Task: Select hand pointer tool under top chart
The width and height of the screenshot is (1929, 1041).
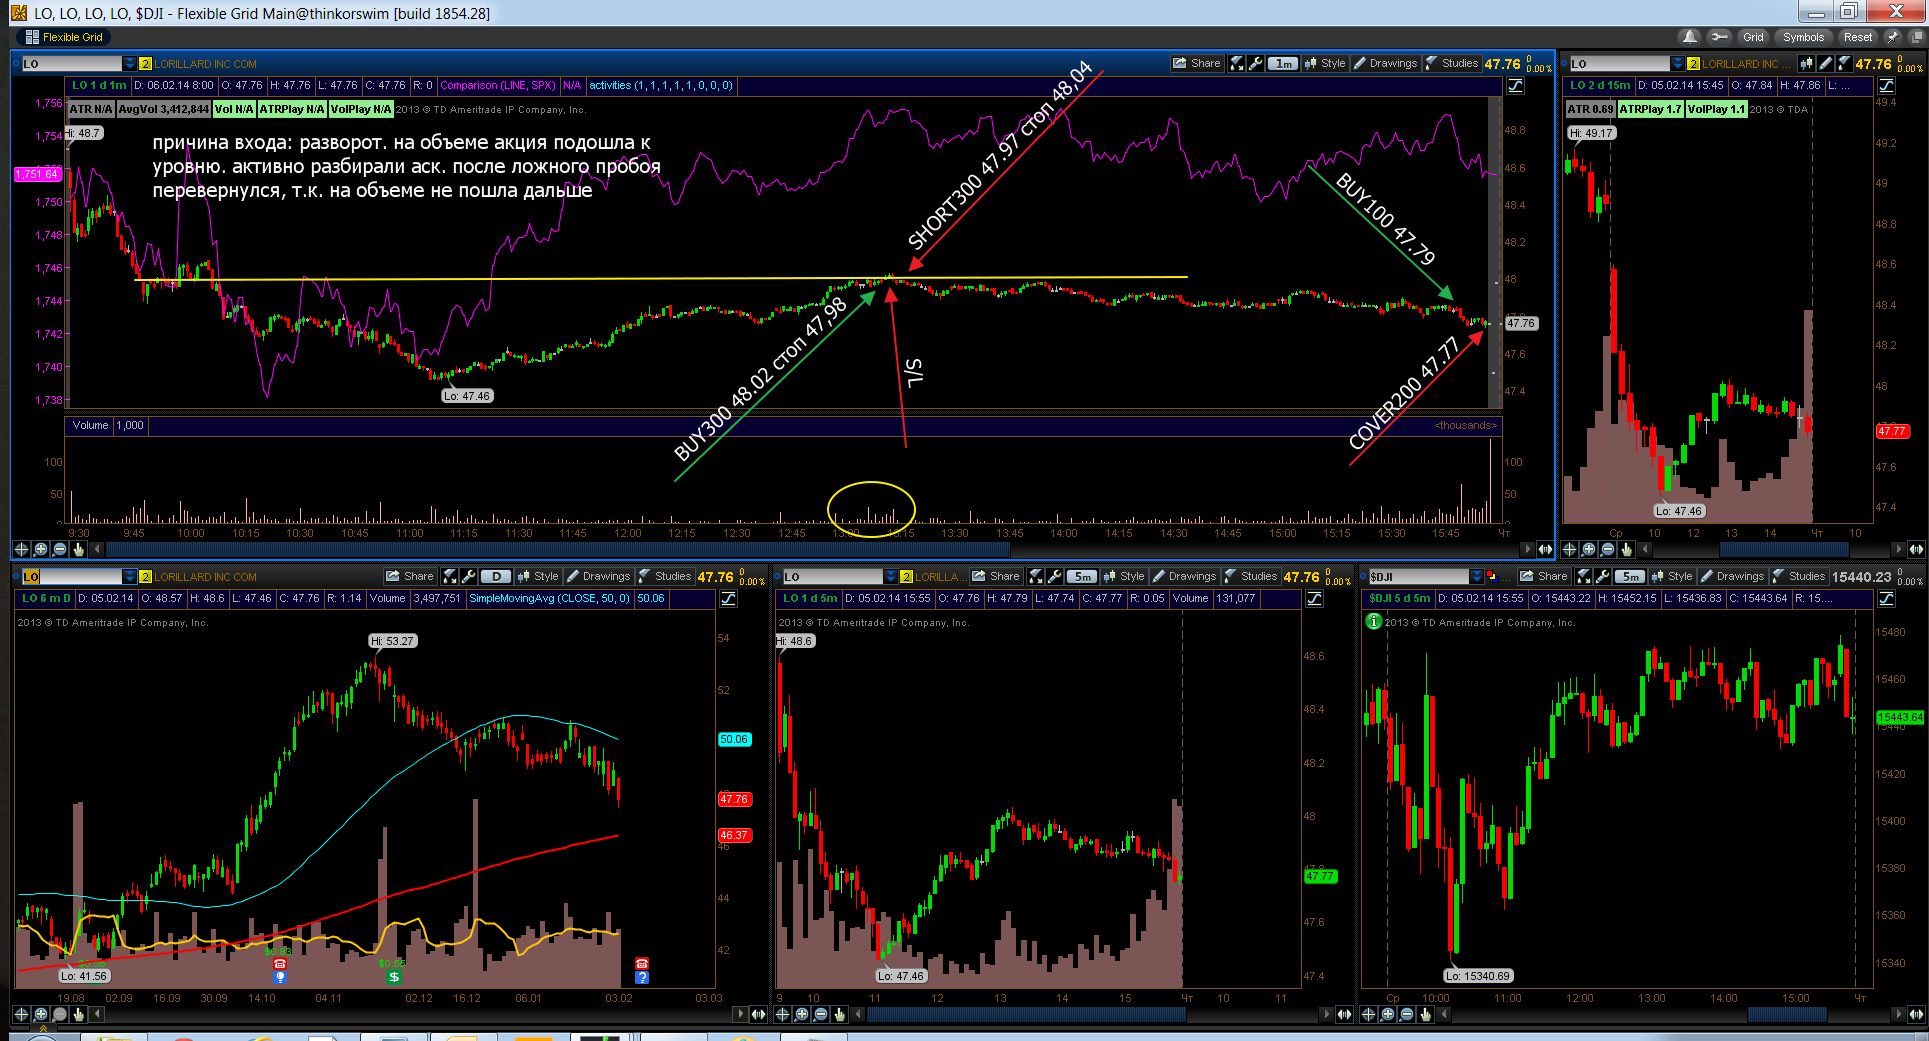Action: tap(78, 549)
